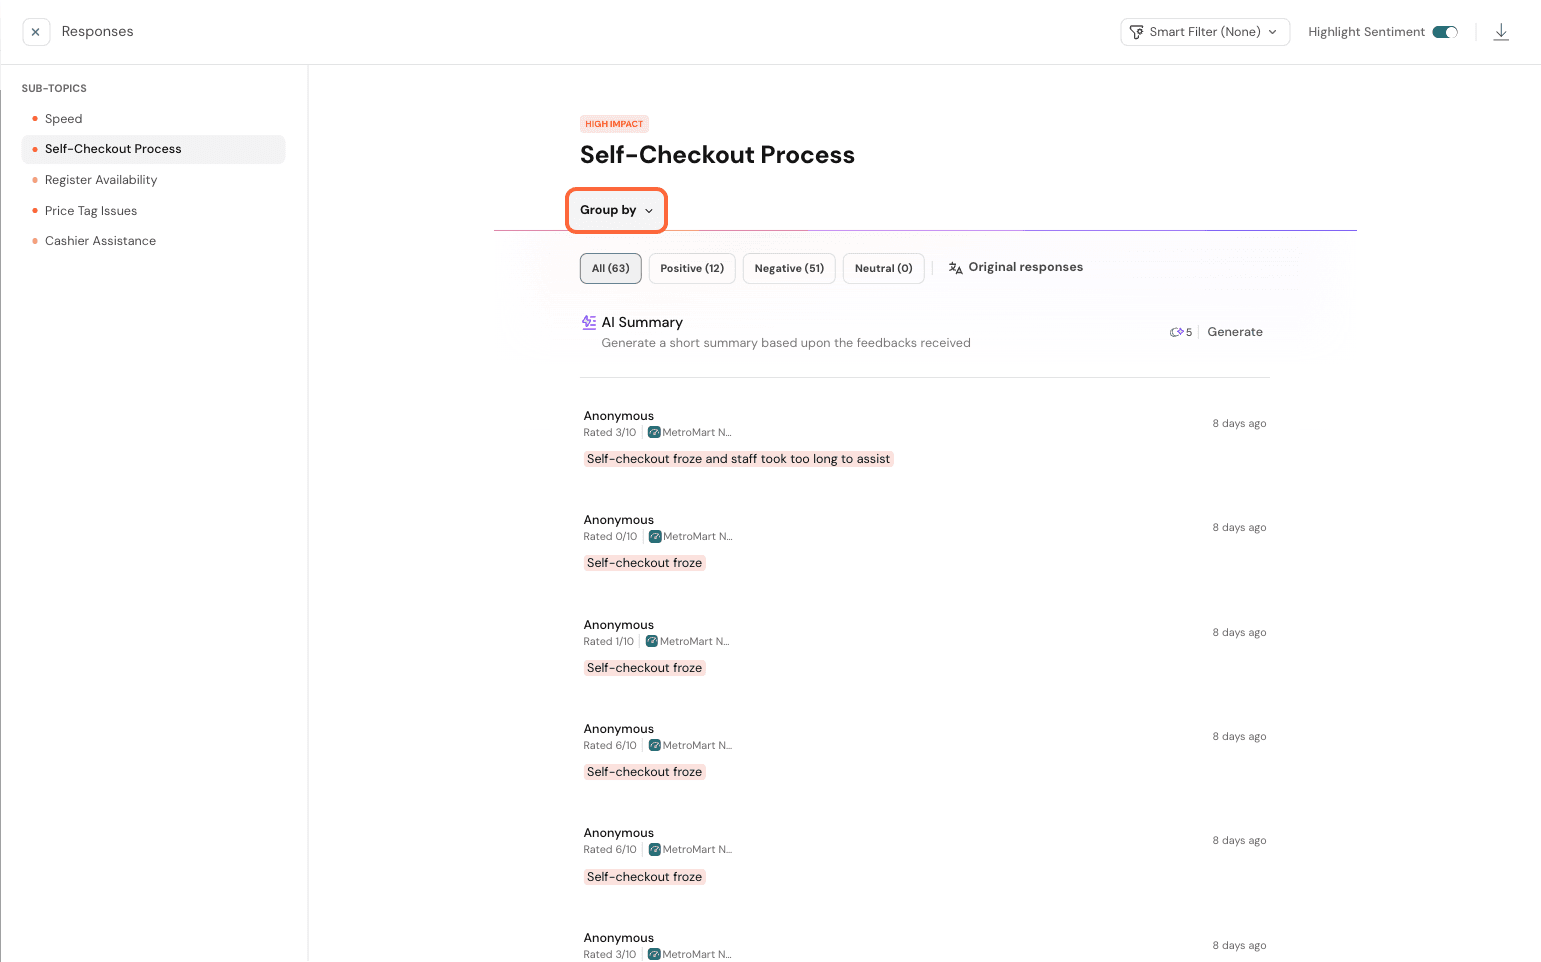
Task: Click MetroMart icon on Rated 0/10 response
Action: click(x=655, y=537)
